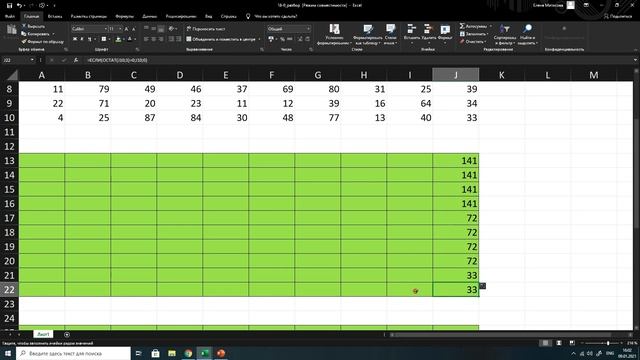The width and height of the screenshot is (640, 360).
Task: Delete cells with Удалить button
Action: [x=429, y=33]
